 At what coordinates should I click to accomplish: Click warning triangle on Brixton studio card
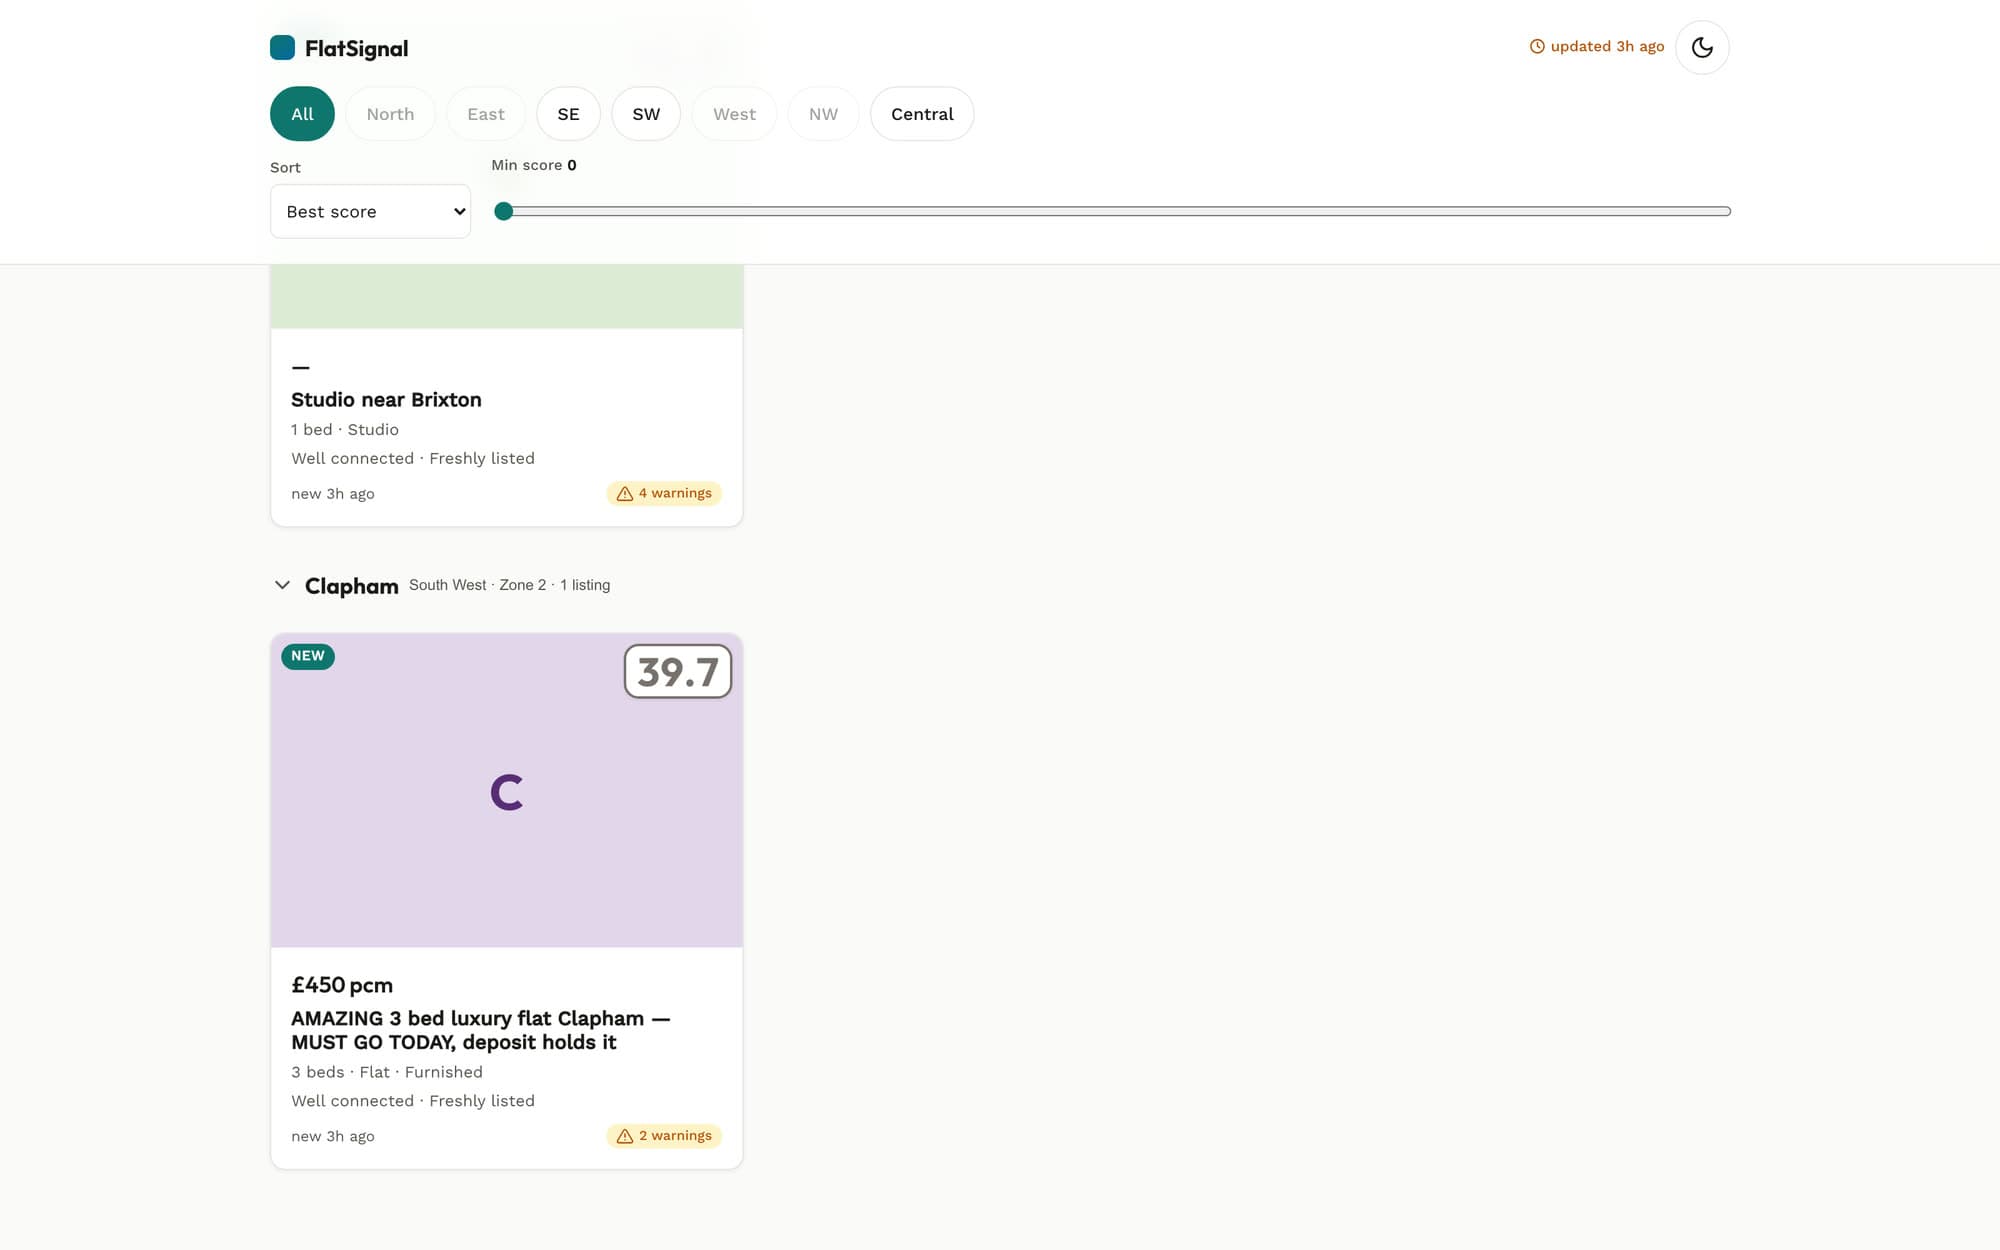625,494
